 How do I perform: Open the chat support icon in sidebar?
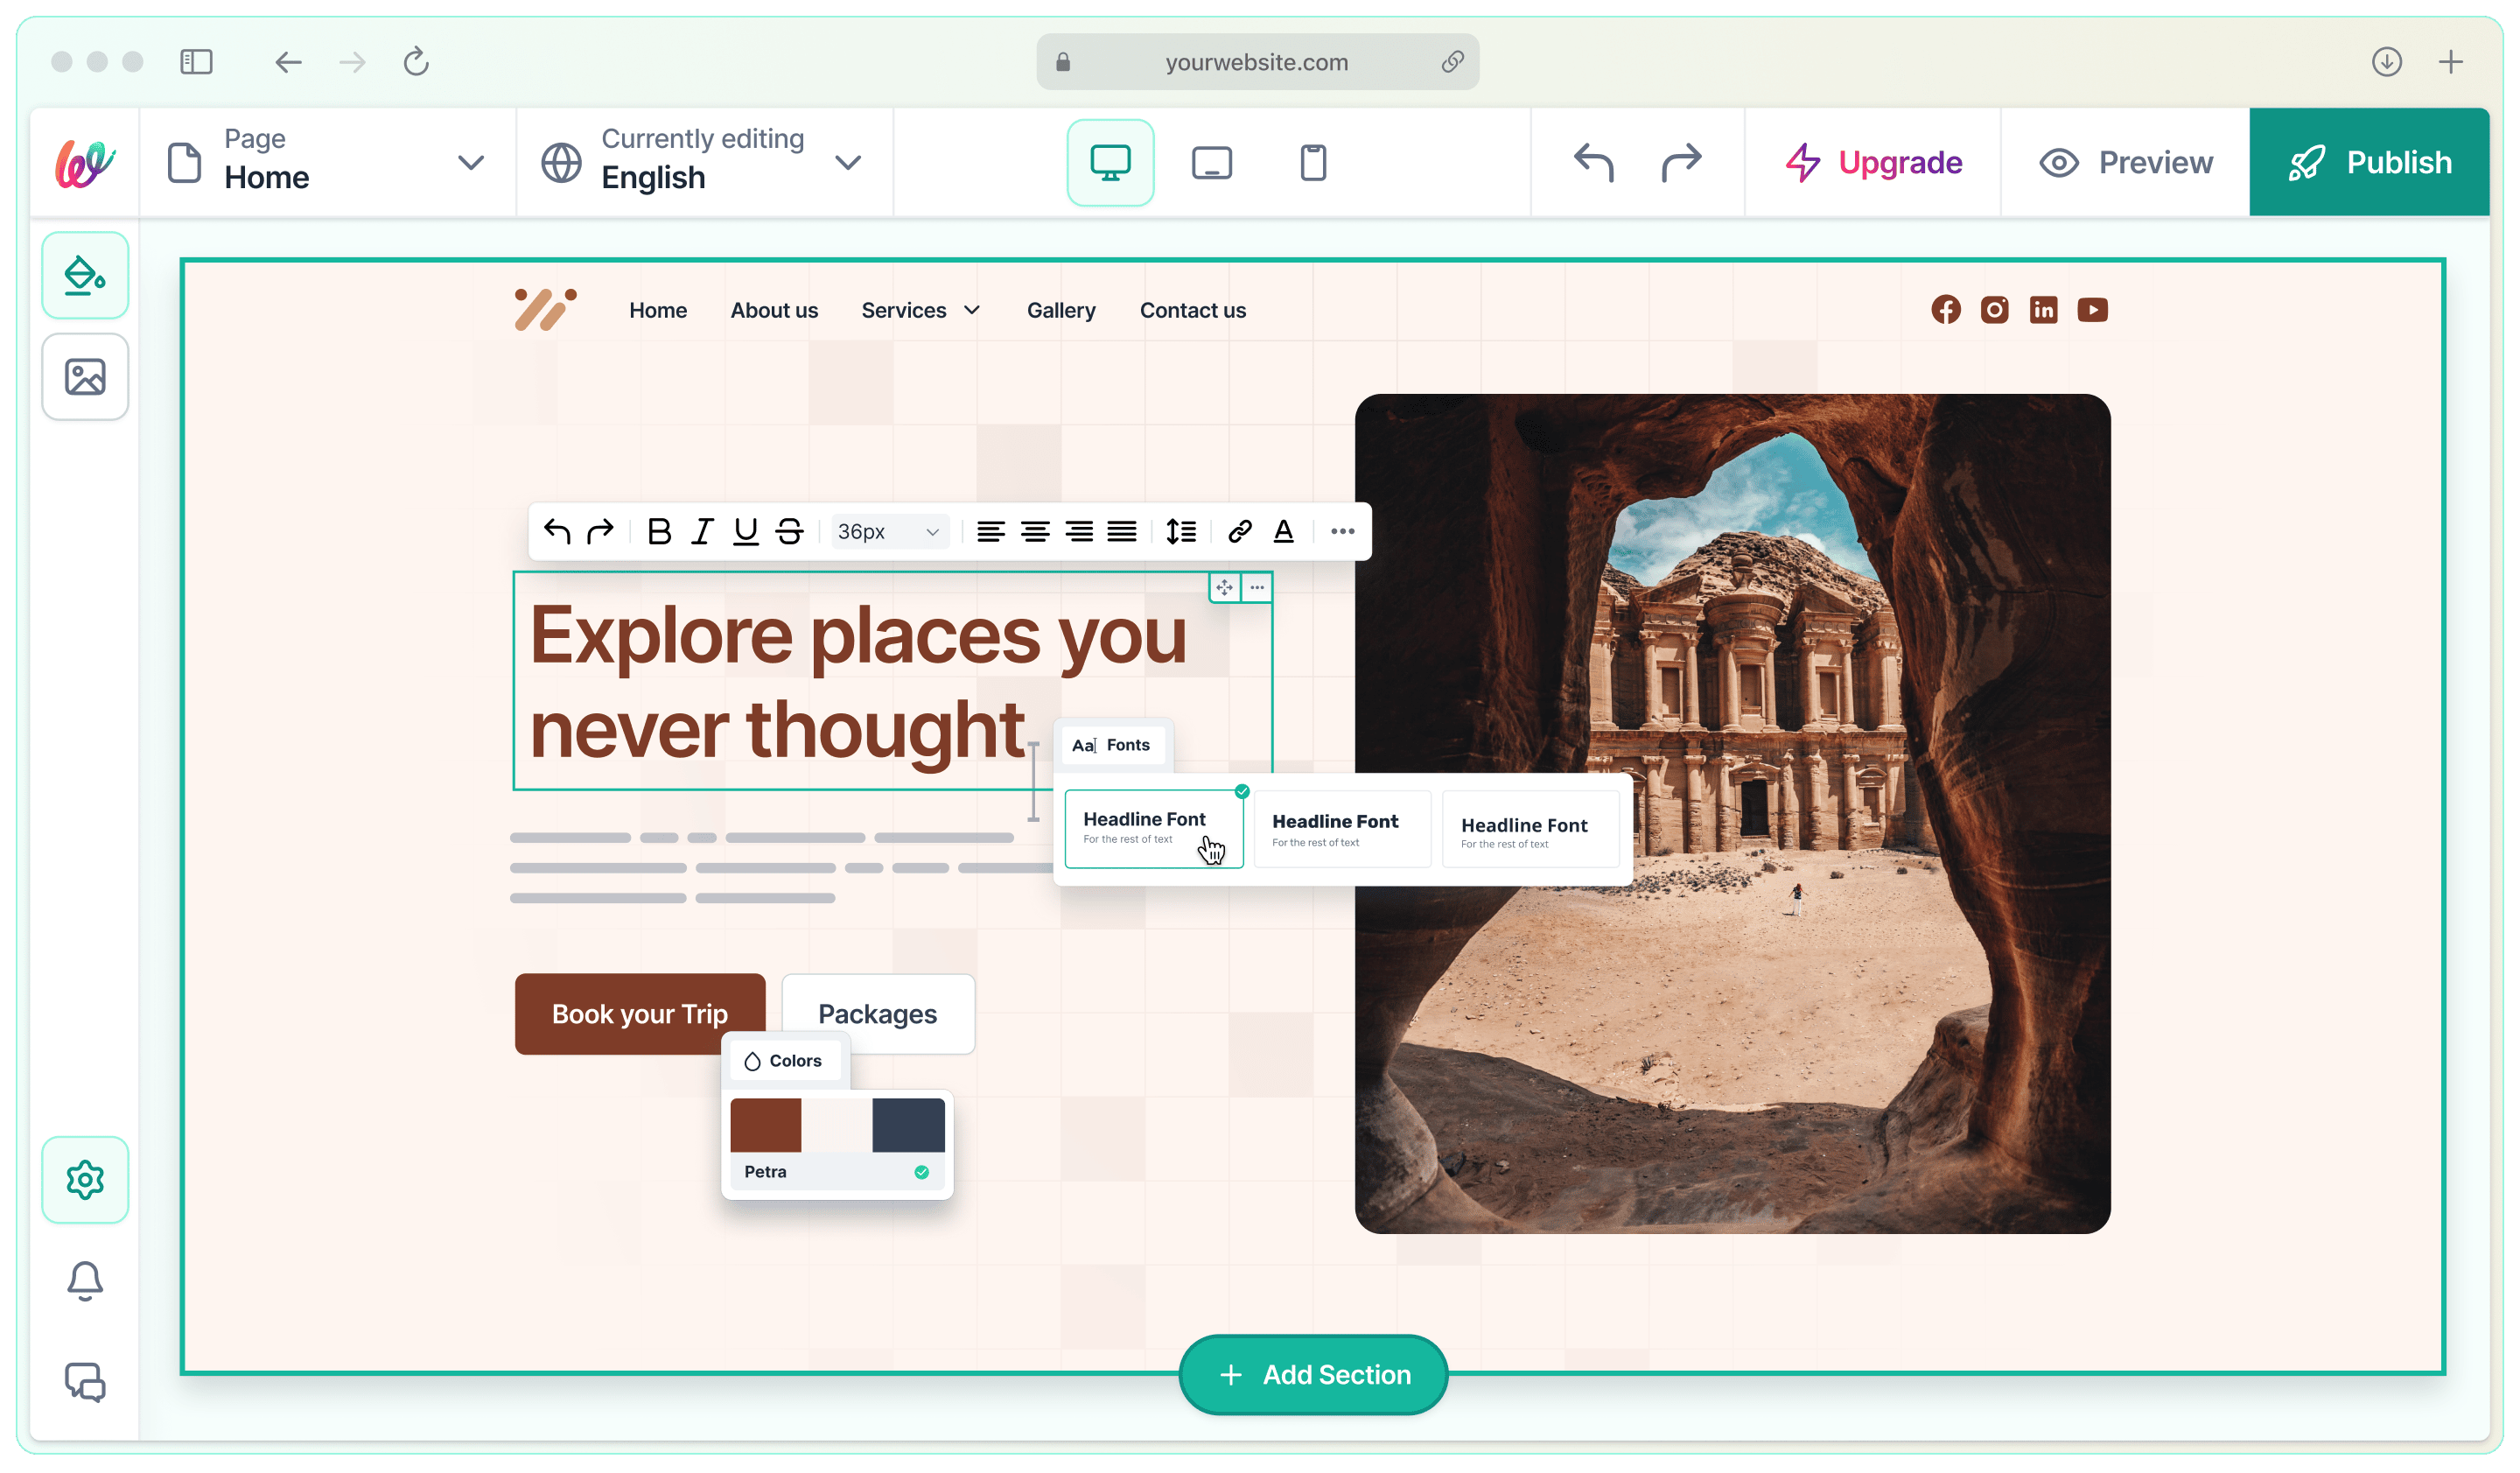[x=85, y=1382]
